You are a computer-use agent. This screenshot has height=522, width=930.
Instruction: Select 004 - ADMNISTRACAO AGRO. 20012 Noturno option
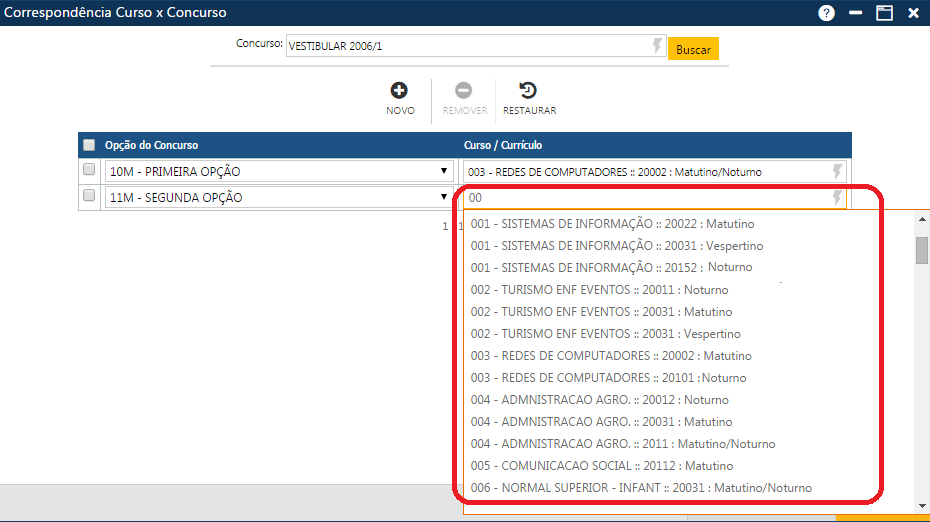point(599,400)
